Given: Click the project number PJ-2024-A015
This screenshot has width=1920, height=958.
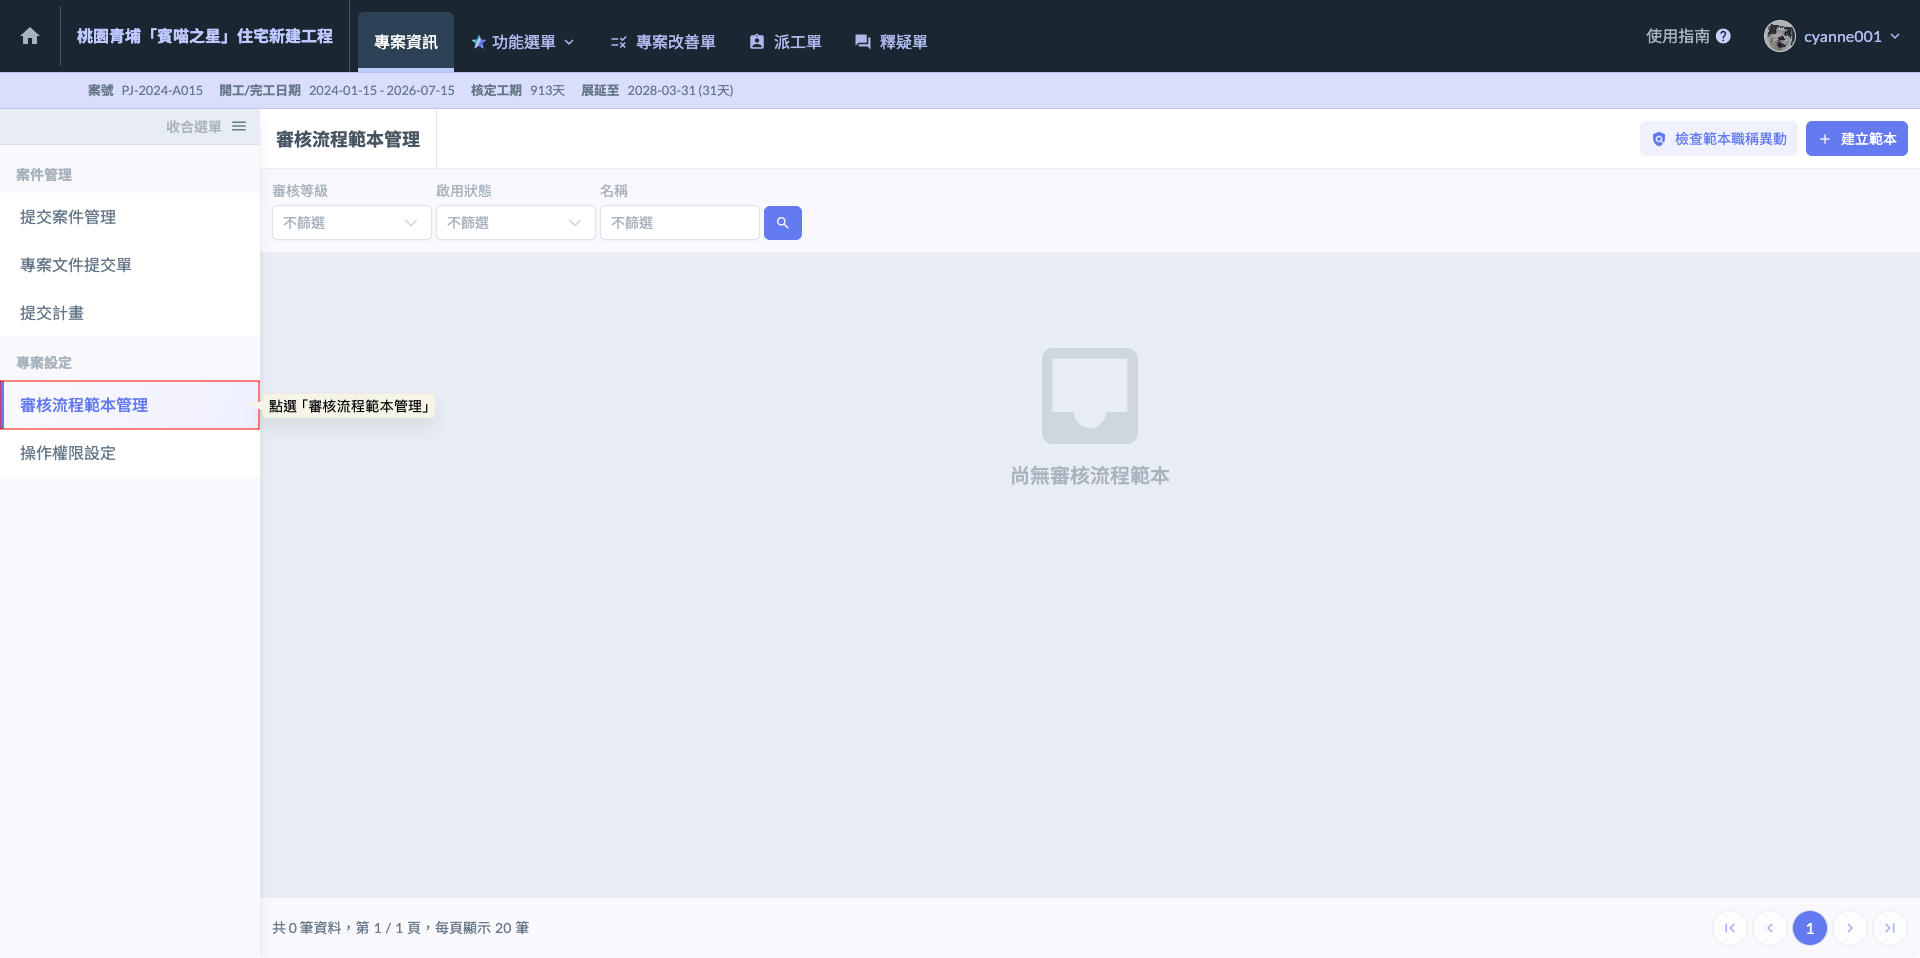Looking at the screenshot, I should click(x=162, y=90).
